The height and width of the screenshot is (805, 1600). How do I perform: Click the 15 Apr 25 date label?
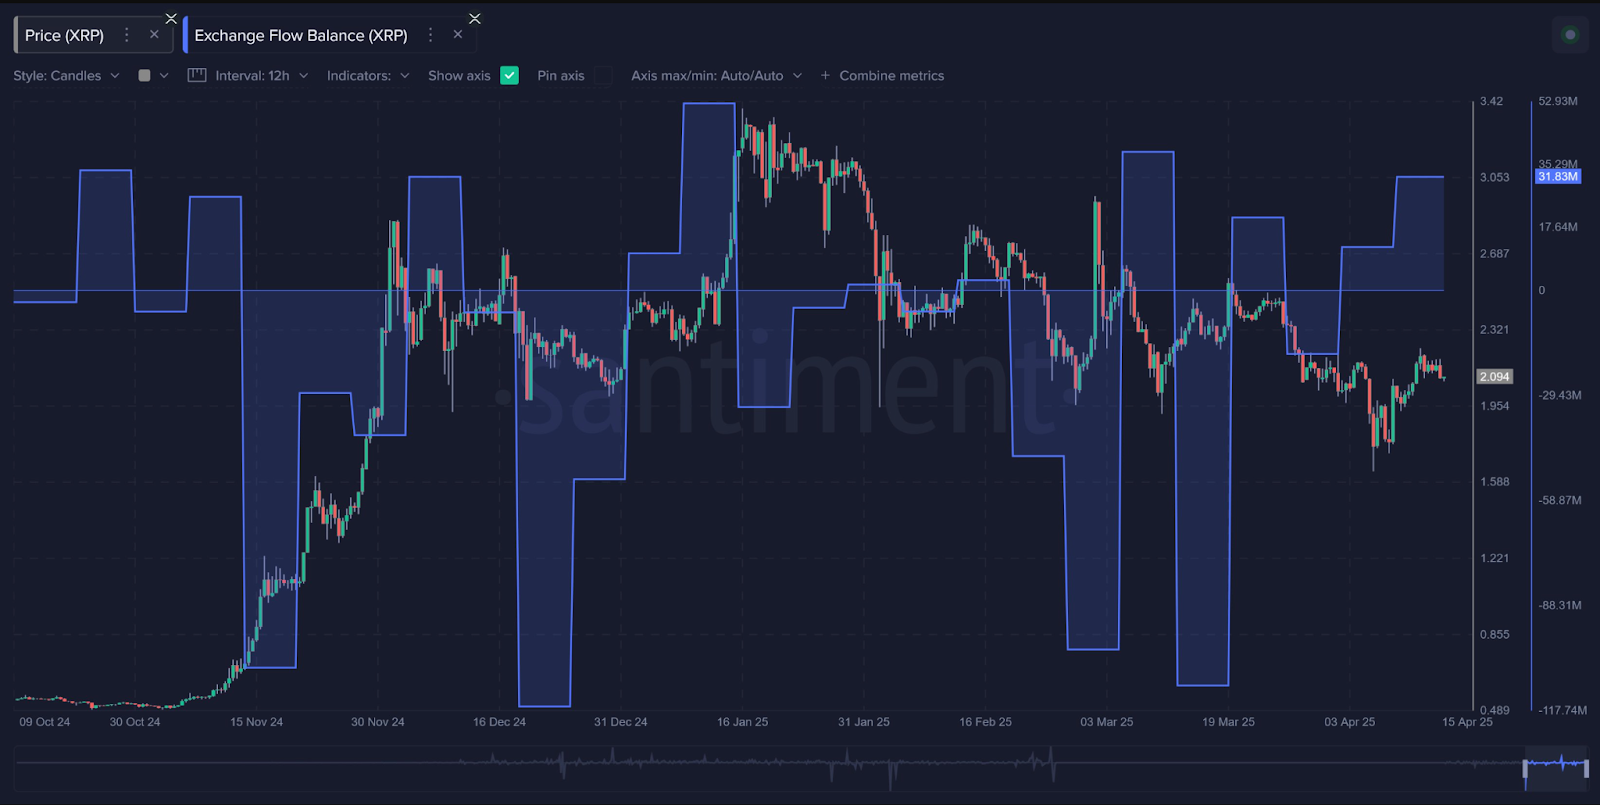1467,722
